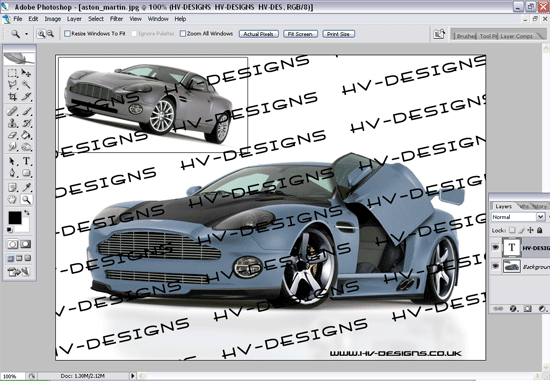
Task: Open the new adjustment layer menu
Action: (542, 309)
